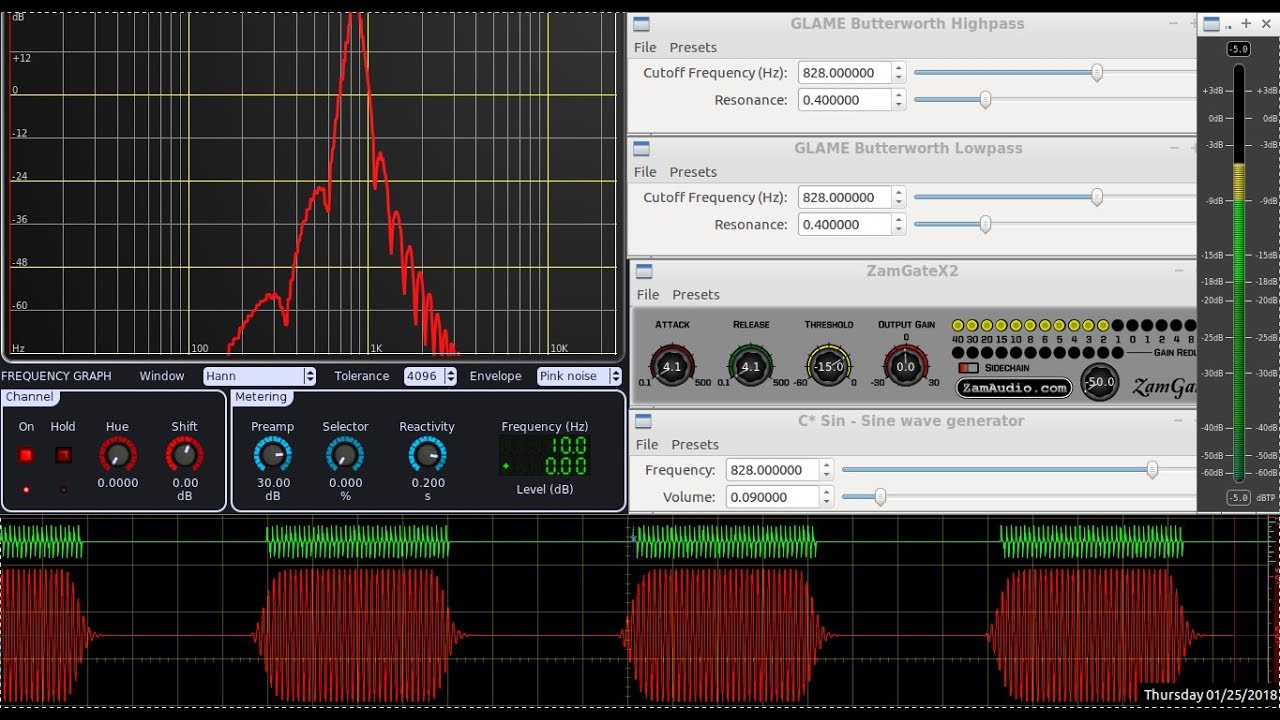Click the Highpass Resonance slider handle
This screenshot has height=720, width=1280.
pyautogui.click(x=985, y=99)
